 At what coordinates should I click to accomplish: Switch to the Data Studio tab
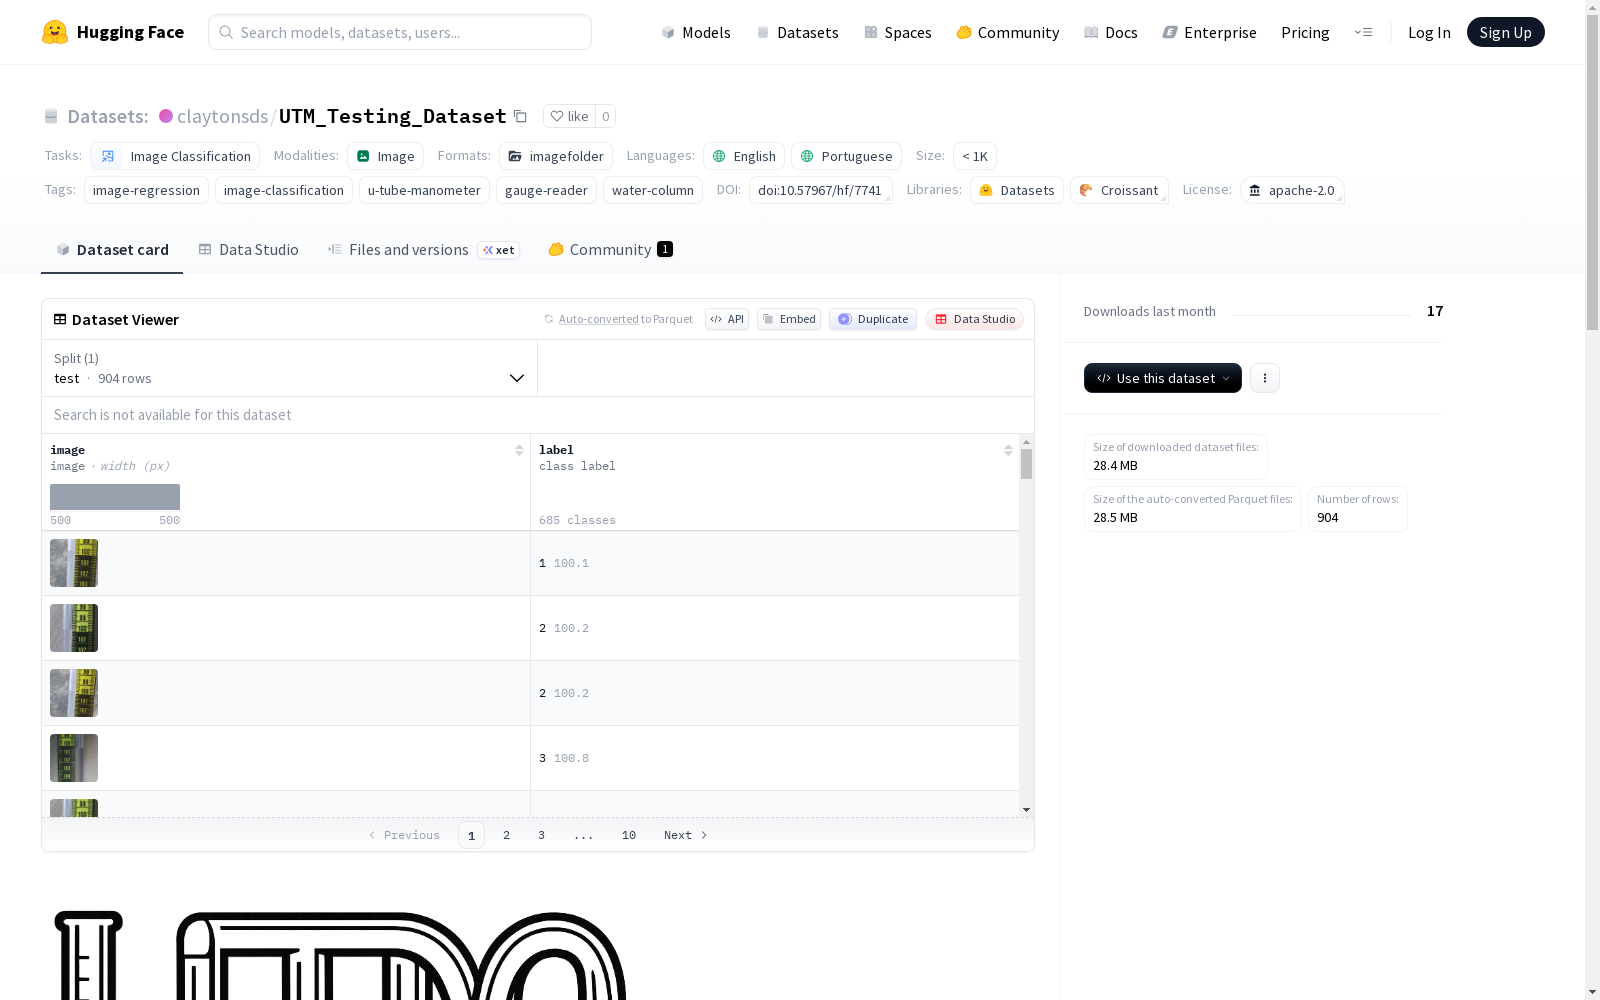coord(249,250)
